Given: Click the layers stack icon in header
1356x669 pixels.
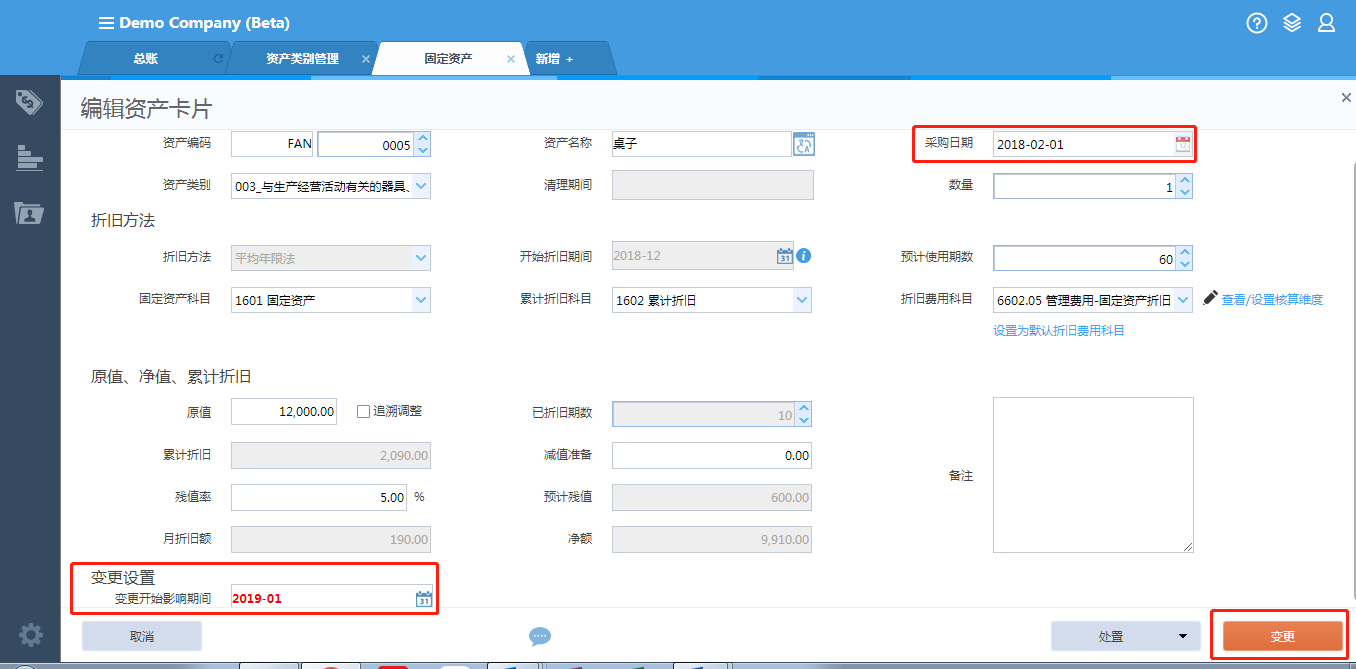Looking at the screenshot, I should coord(1292,23).
